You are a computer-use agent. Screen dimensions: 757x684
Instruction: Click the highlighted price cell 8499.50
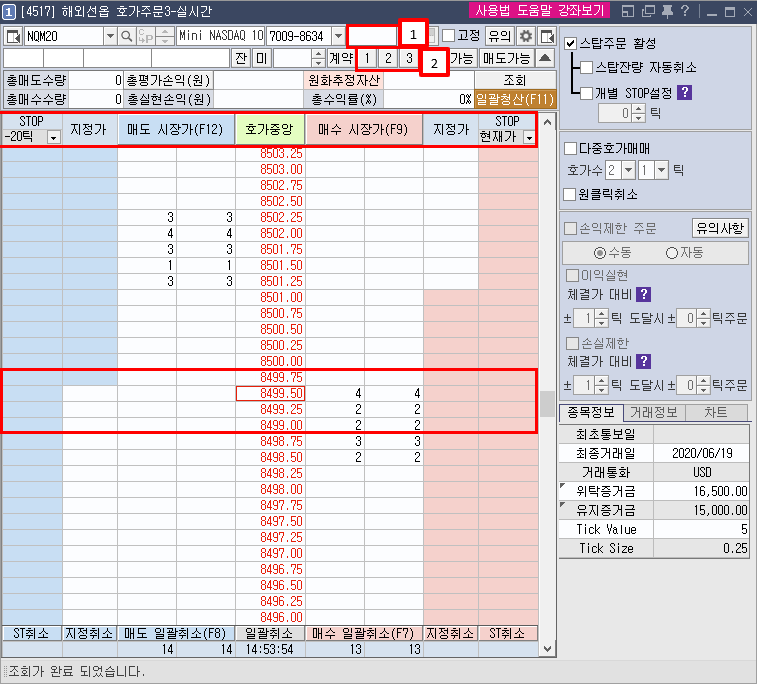(x=270, y=393)
